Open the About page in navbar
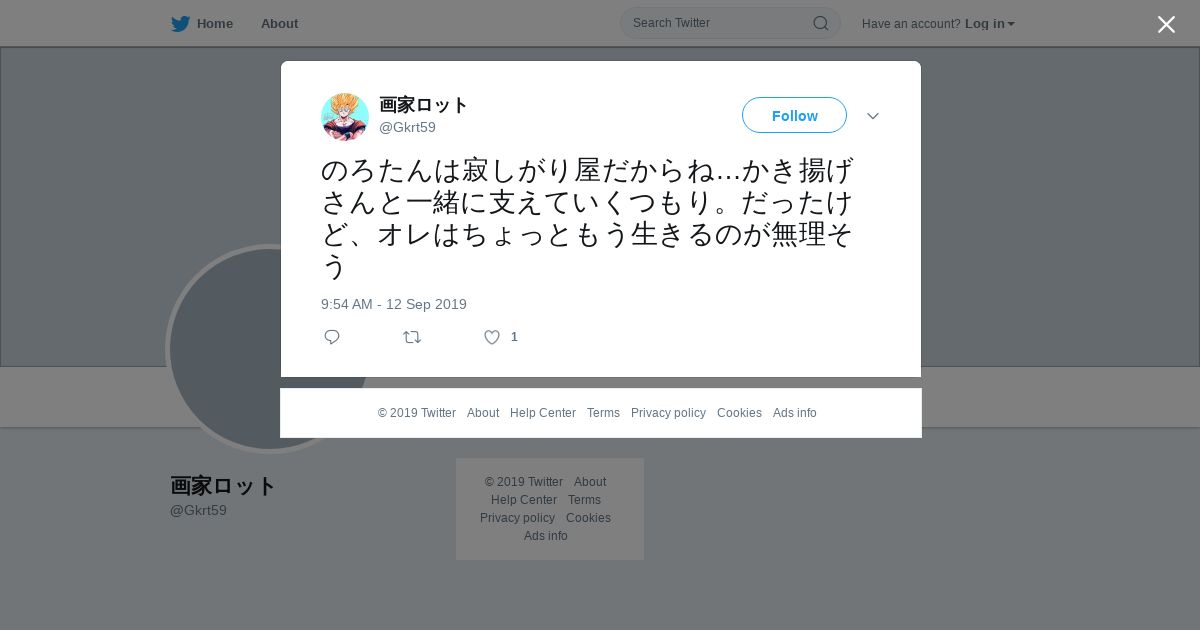The width and height of the screenshot is (1200, 630). [279, 23]
